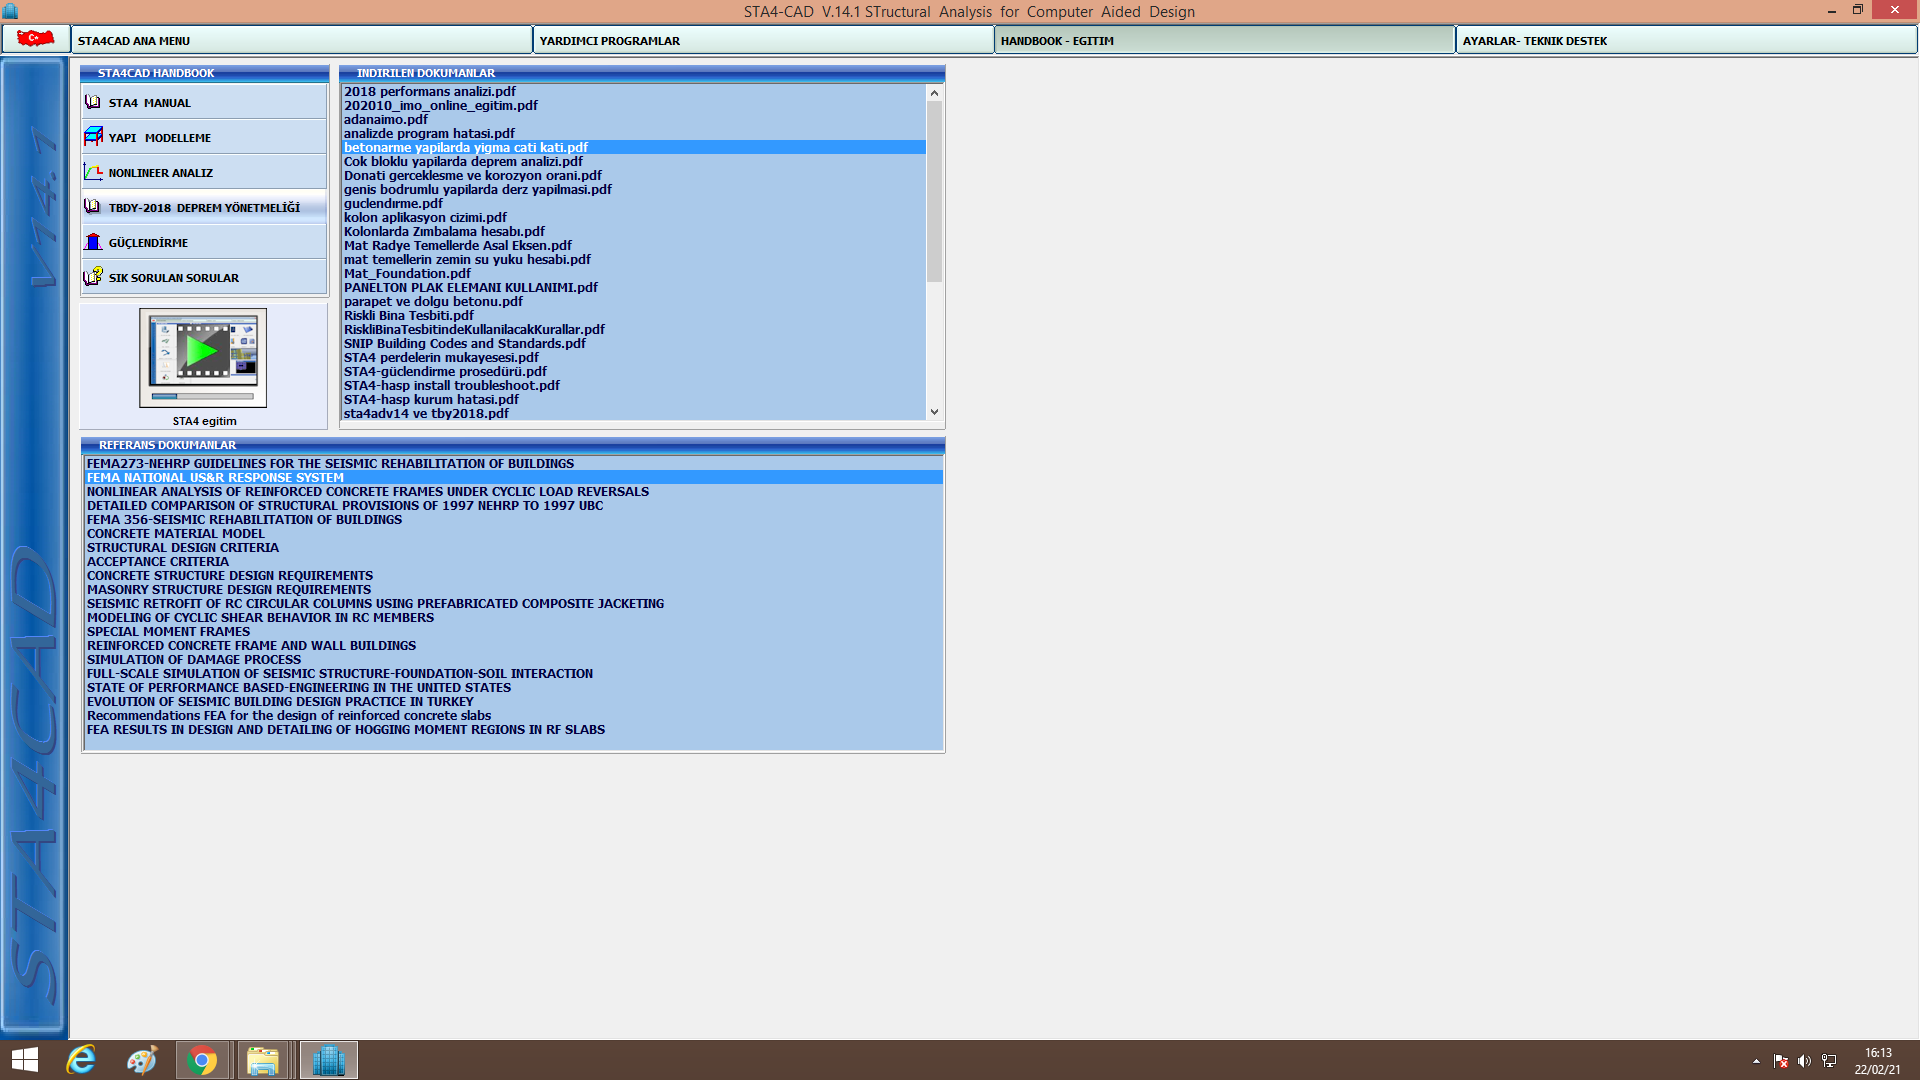Open Google Chrome from the taskbar
This screenshot has height=1080, width=1920.
[x=202, y=1060]
